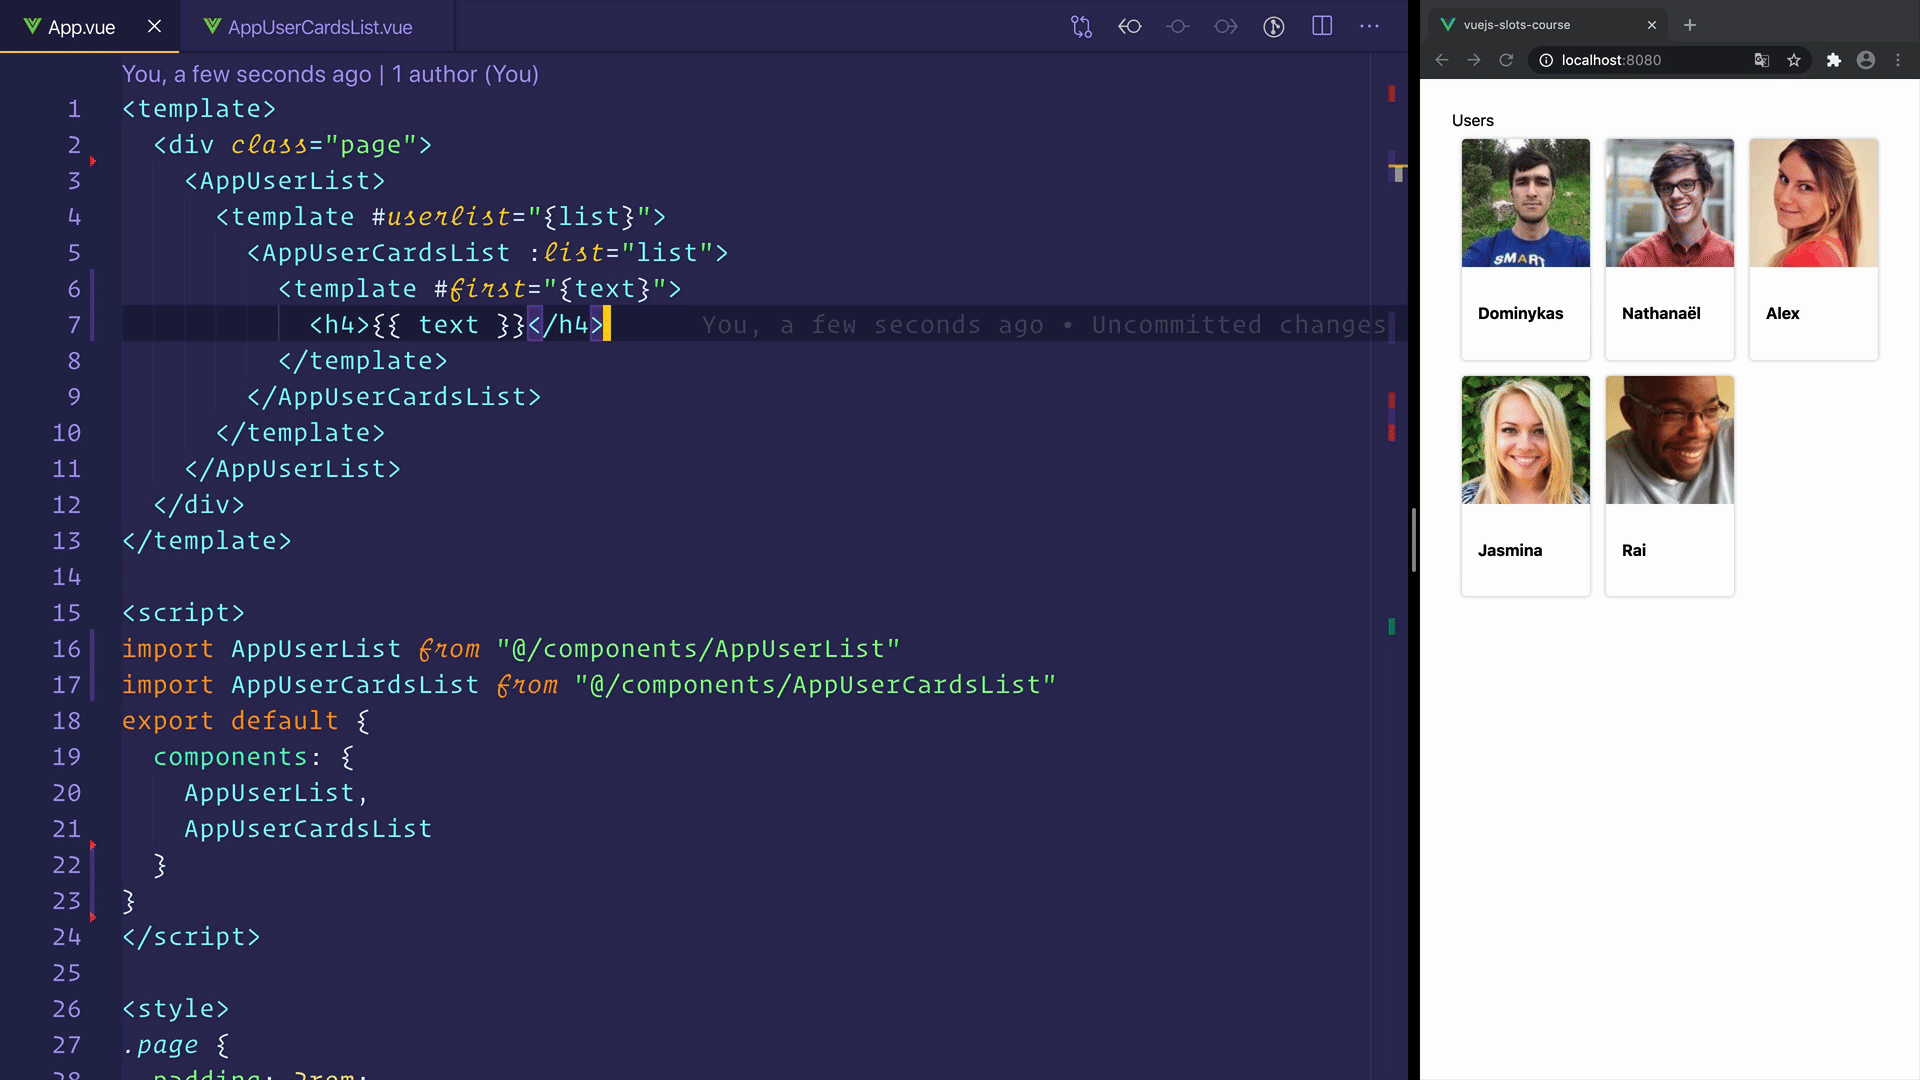1920x1080 pixels.
Task: Click the name "Jasmina" on the card
Action: point(1510,550)
